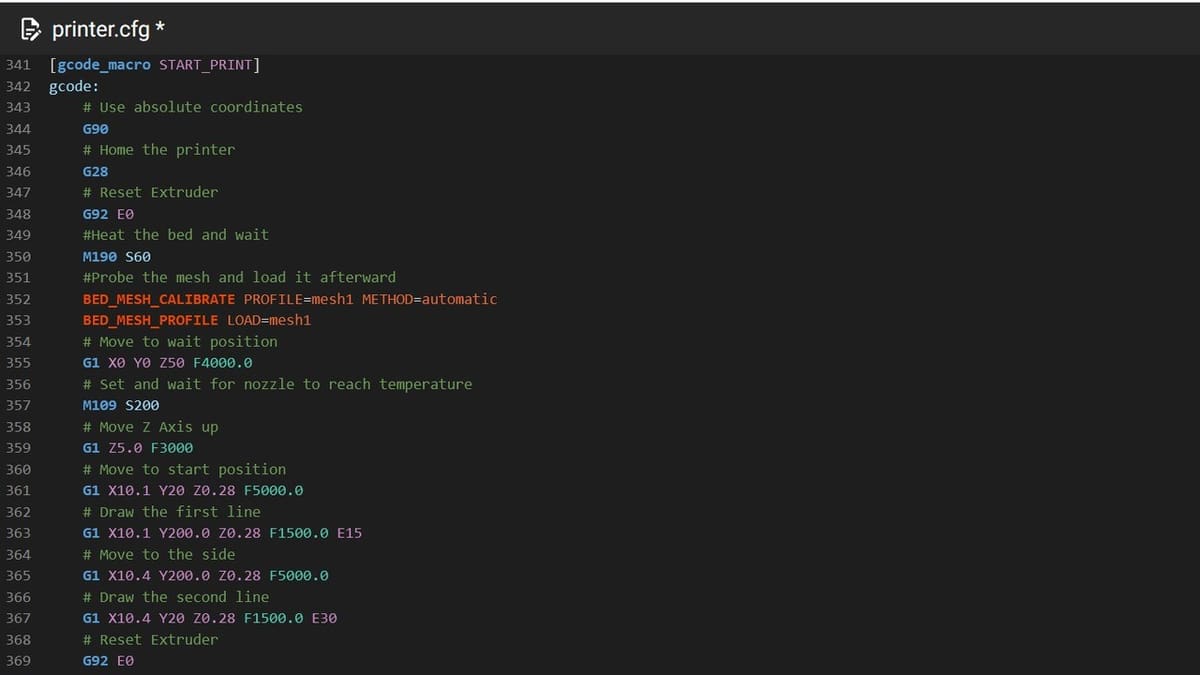Viewport: 1200px width, 675px height.
Task: Click the M109 S200 nozzle temperature line
Action: pyautogui.click(x=121, y=405)
